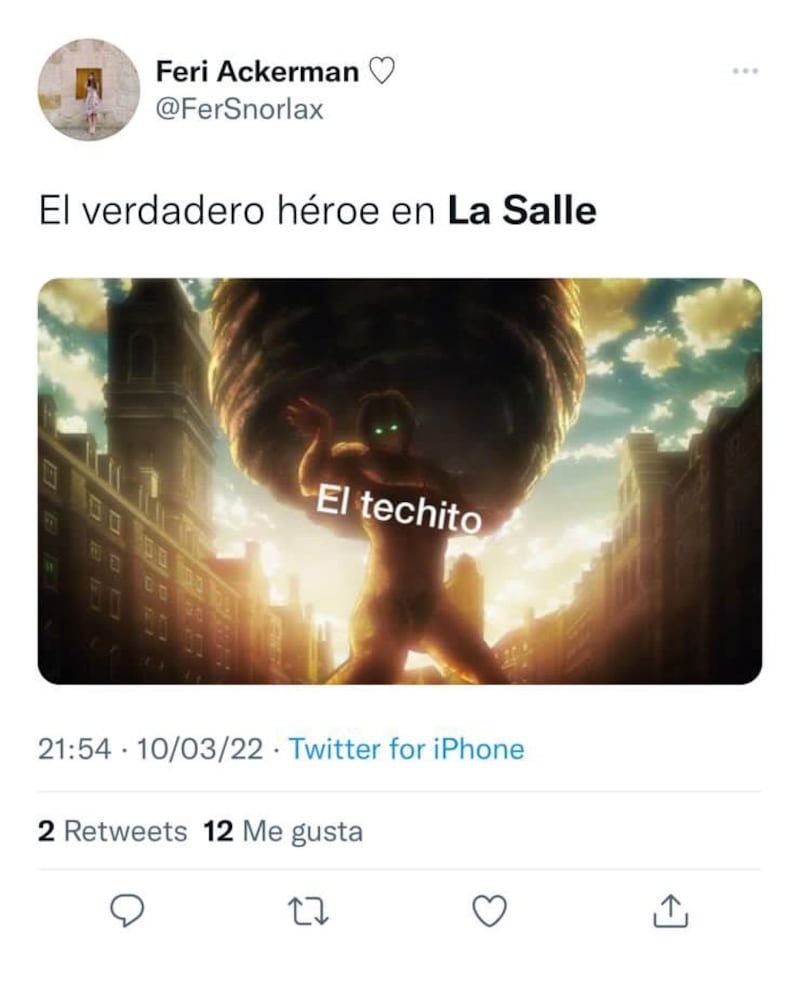This screenshot has height=981, width=800.
Task: Tap the retweet arrows icon
Action: [x=308, y=912]
